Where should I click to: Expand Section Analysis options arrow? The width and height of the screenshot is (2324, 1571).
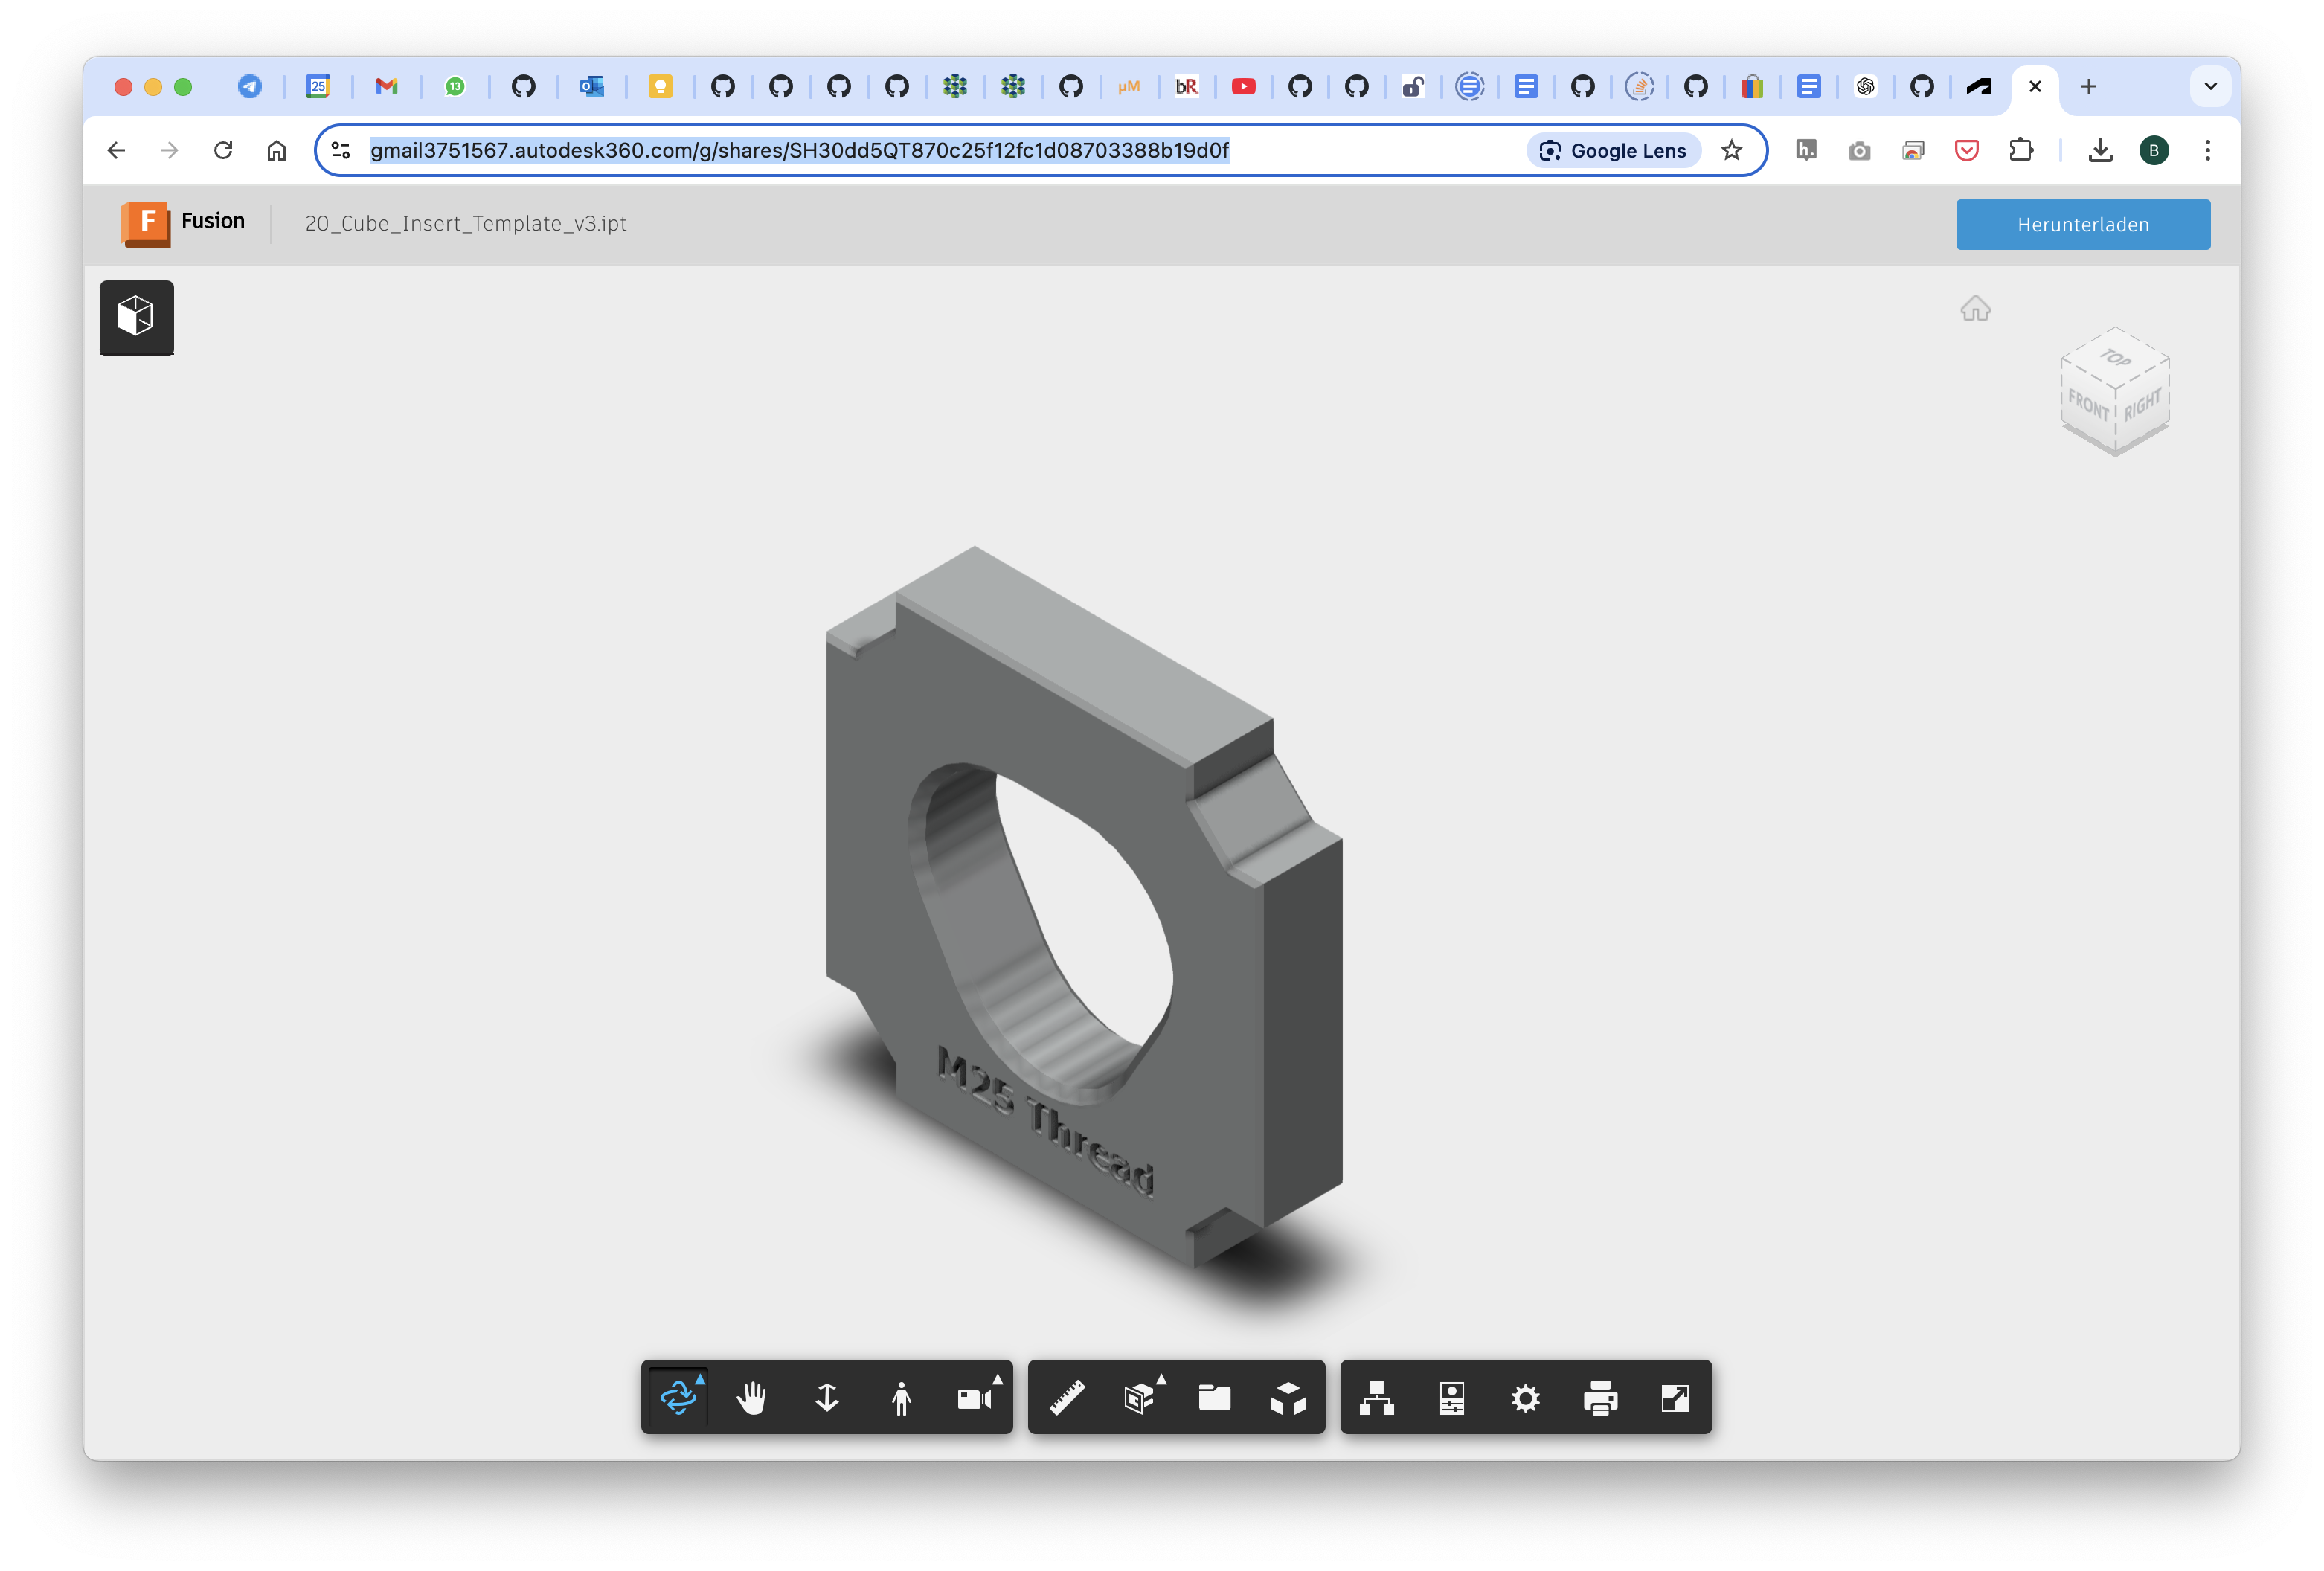click(x=1161, y=1380)
